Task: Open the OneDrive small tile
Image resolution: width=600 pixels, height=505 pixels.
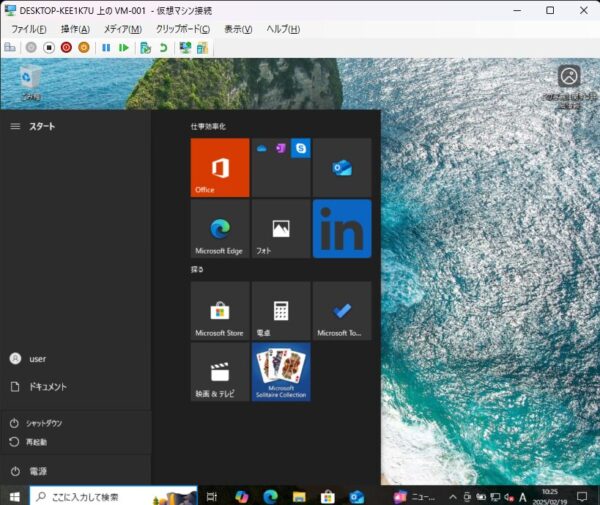Action: 262,148
